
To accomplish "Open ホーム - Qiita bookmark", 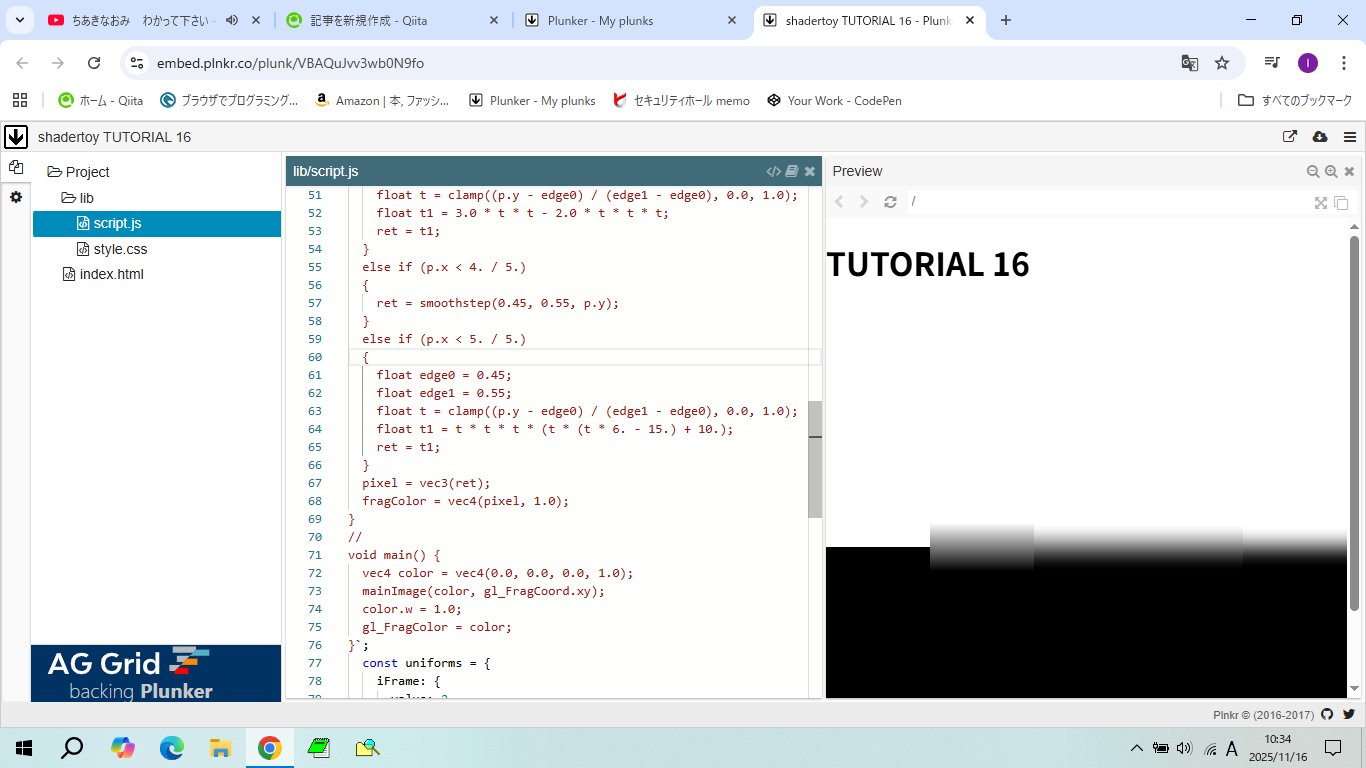I will coord(101,100).
